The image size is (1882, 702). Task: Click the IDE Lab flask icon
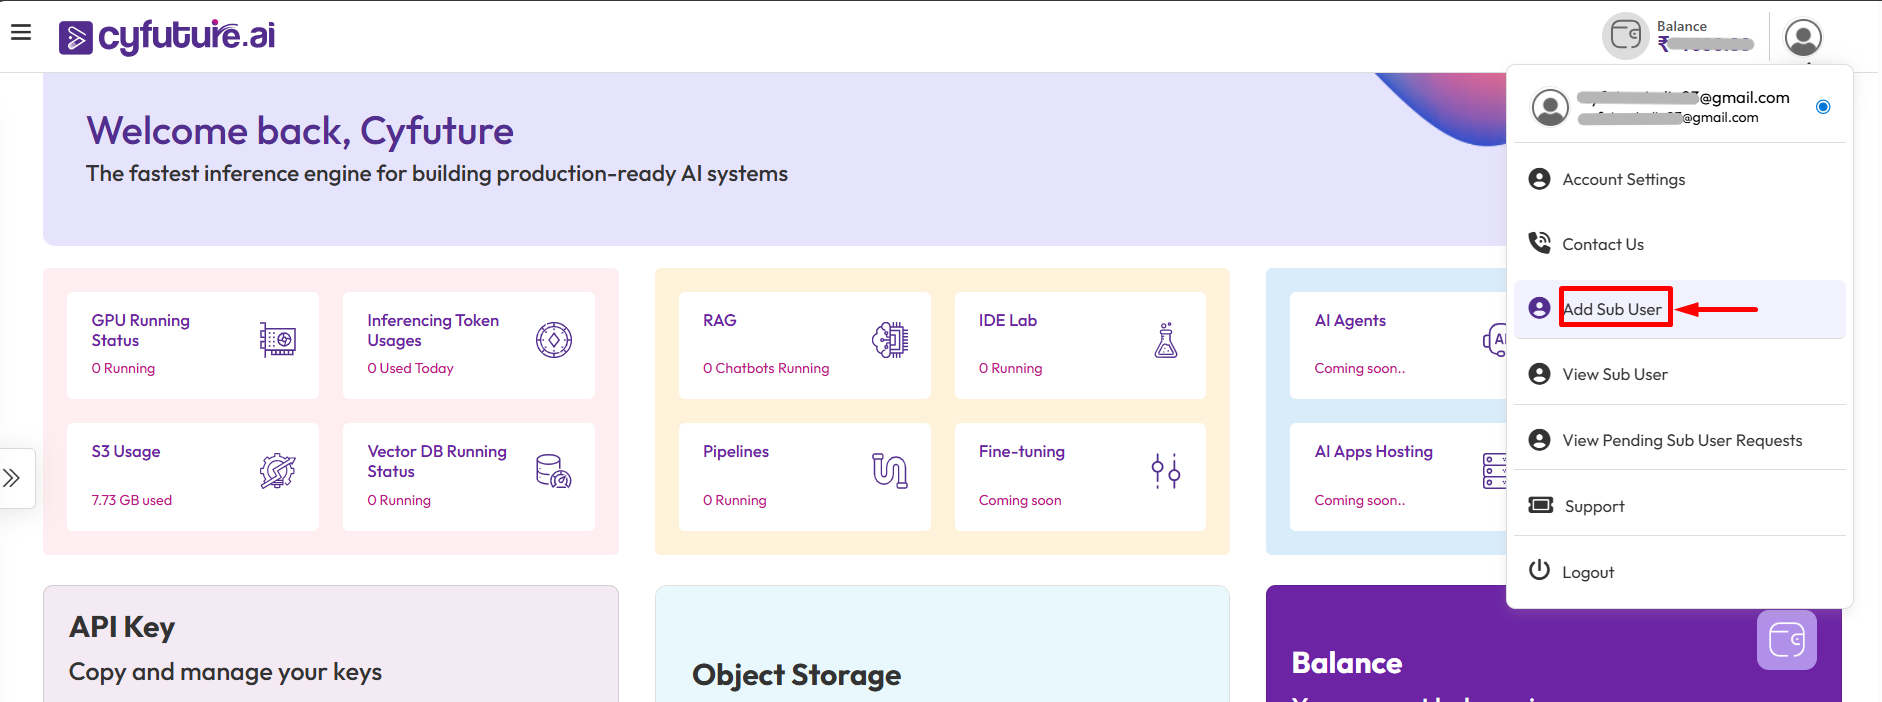tap(1165, 340)
